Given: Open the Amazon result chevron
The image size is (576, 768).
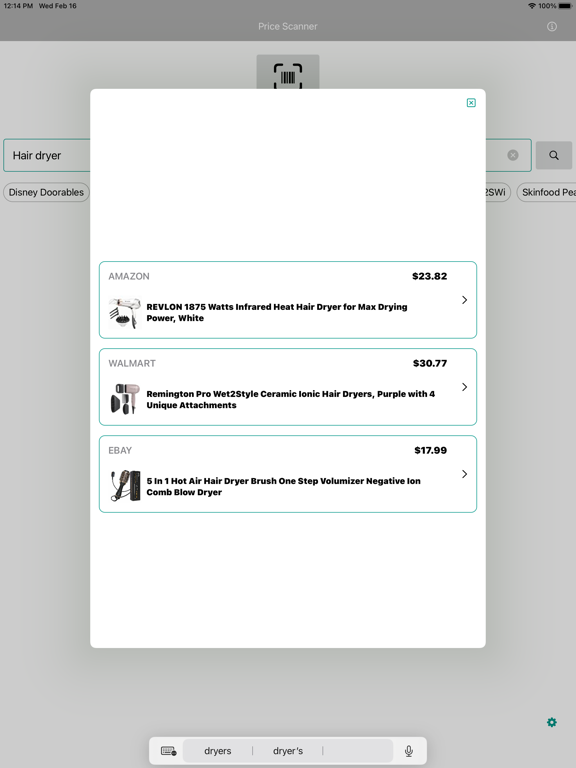Looking at the screenshot, I should point(464,300).
